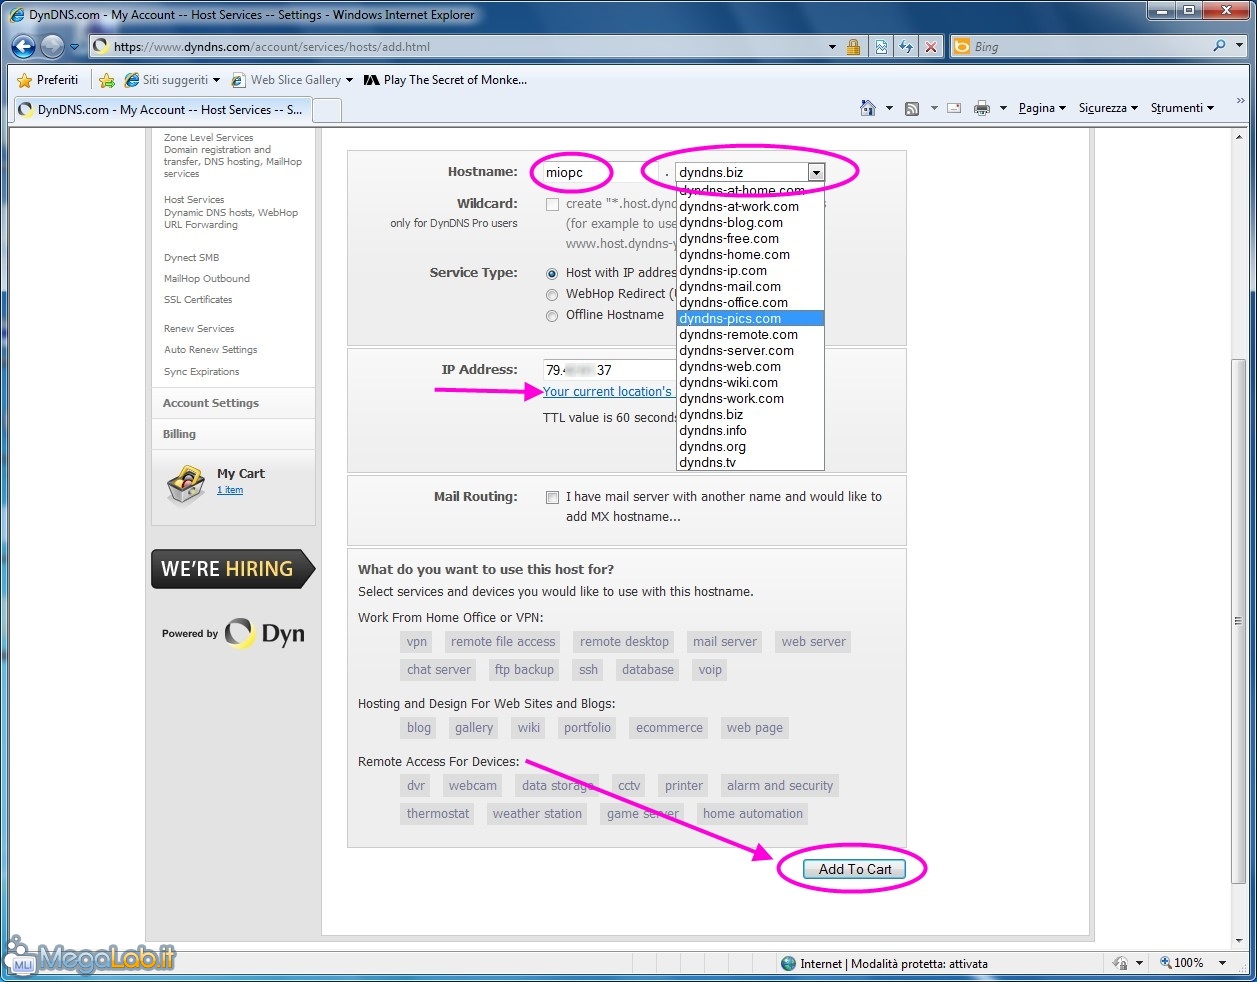Click into the Hostname text field
The height and width of the screenshot is (982, 1257).
tap(599, 173)
